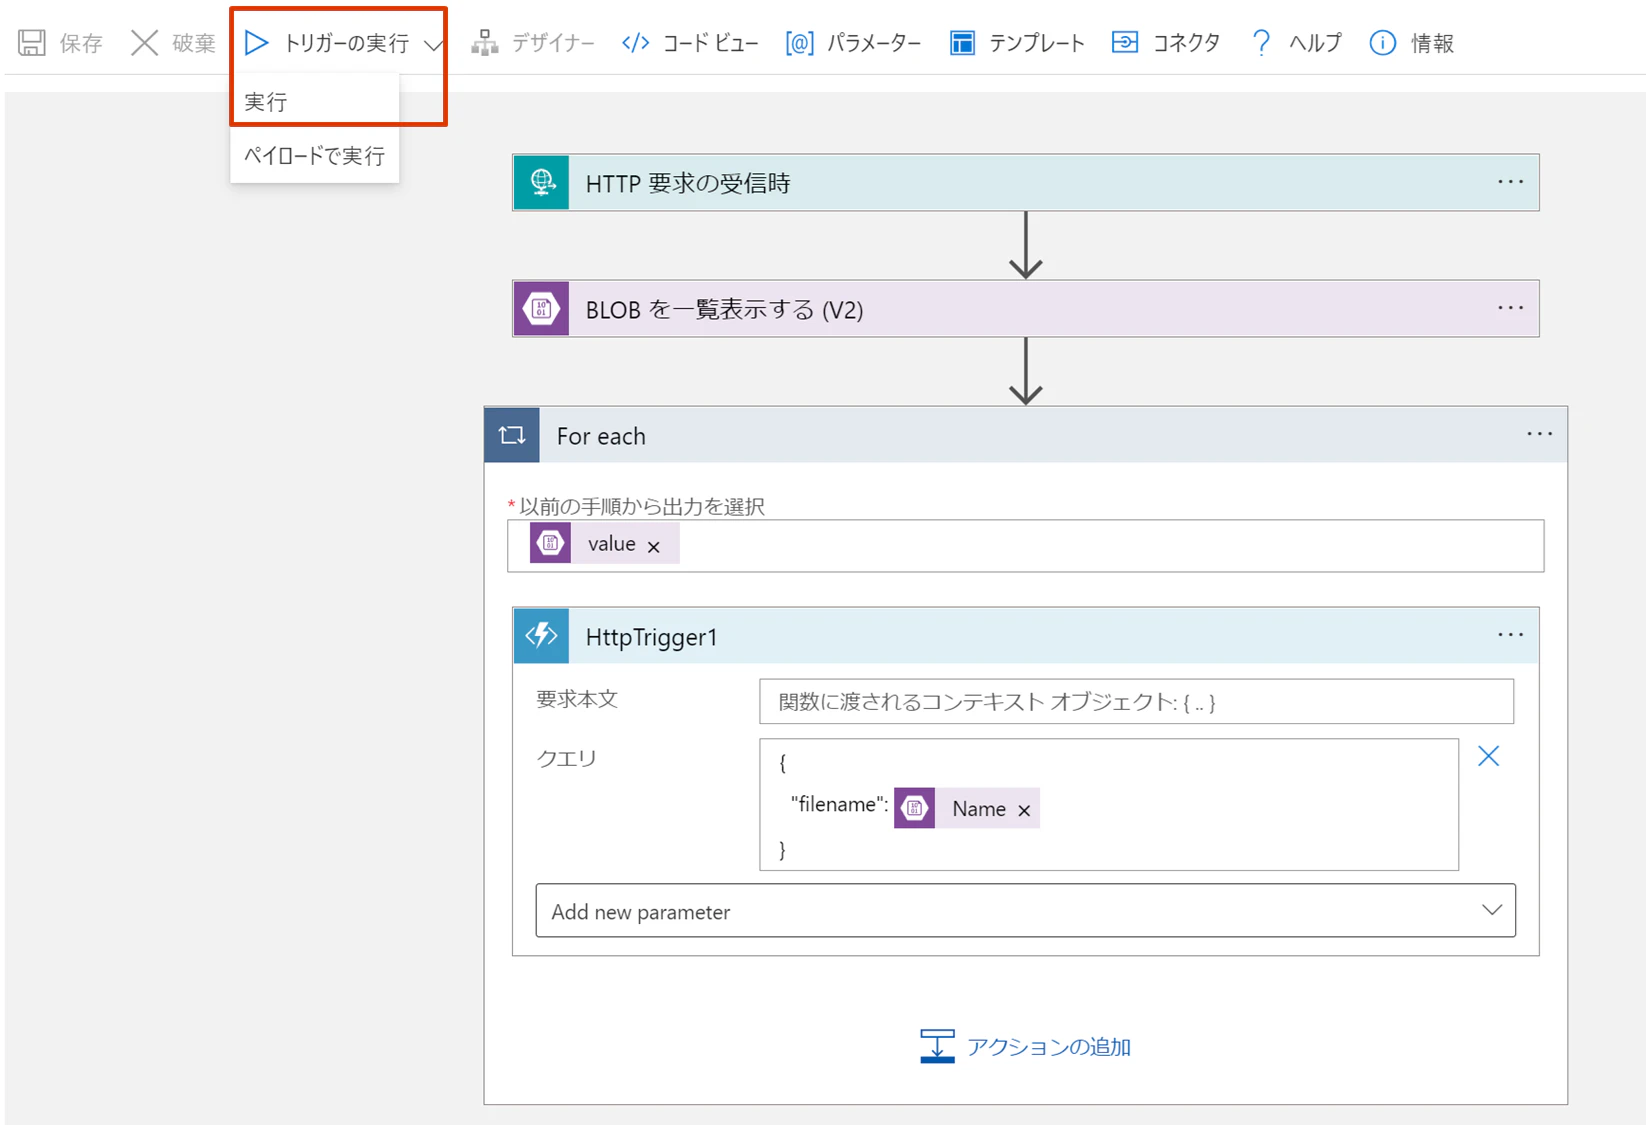Click inside the クエリ JSON editor
The image size is (1646, 1125).
pyautogui.click(x=1109, y=804)
